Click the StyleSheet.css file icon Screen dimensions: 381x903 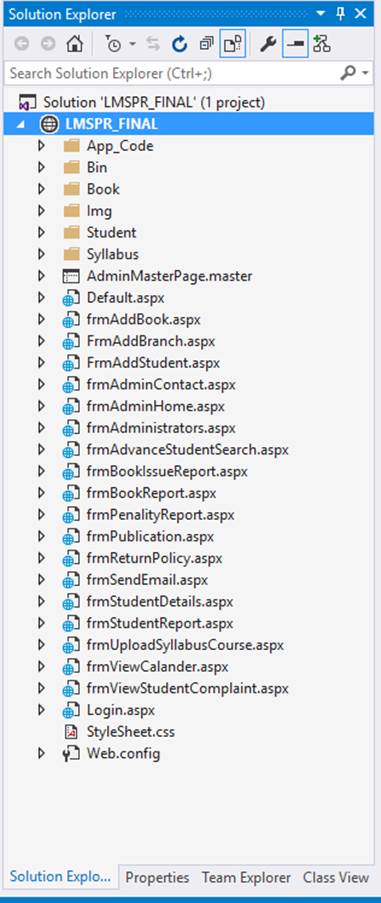coord(71,732)
